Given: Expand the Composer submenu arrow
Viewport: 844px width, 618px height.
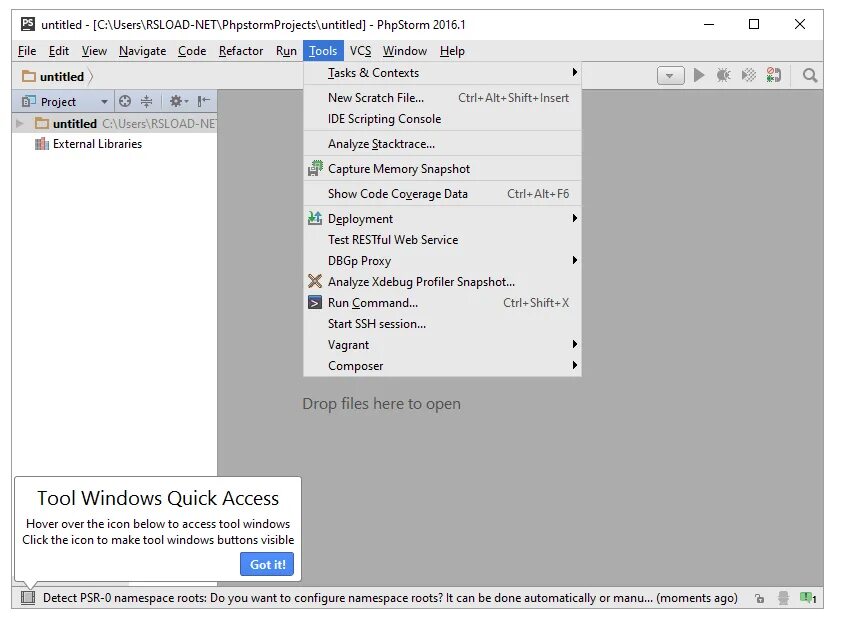Looking at the screenshot, I should coord(575,365).
